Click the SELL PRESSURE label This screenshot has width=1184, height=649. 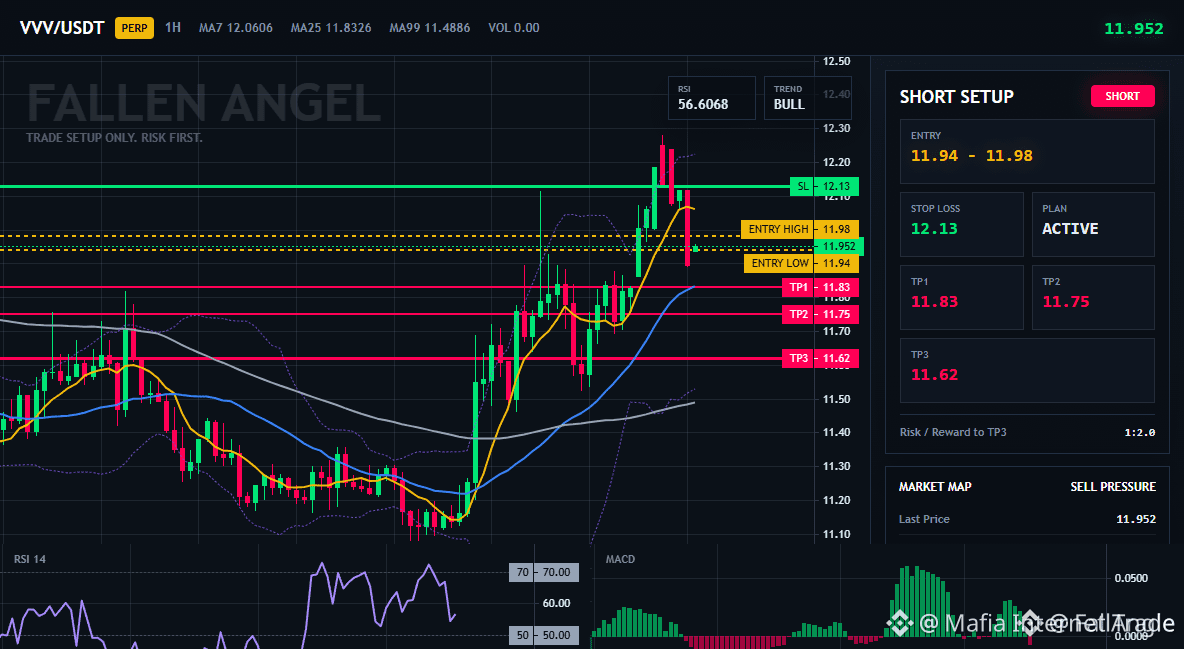1112,487
